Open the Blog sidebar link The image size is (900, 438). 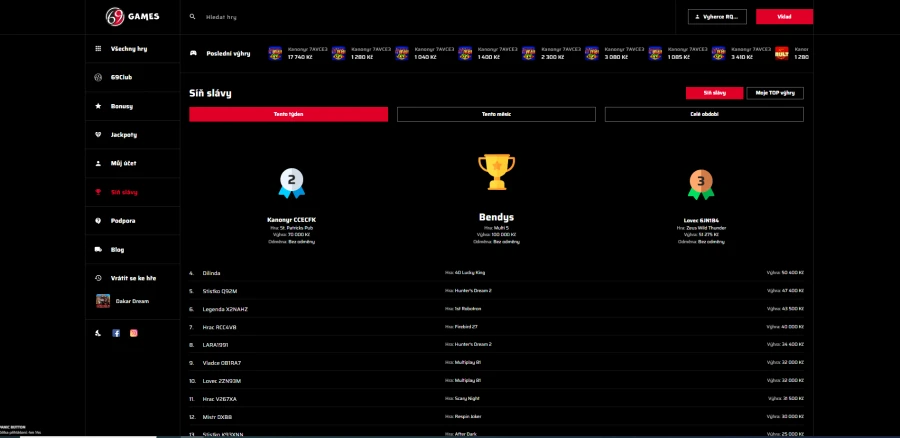[x=117, y=250]
